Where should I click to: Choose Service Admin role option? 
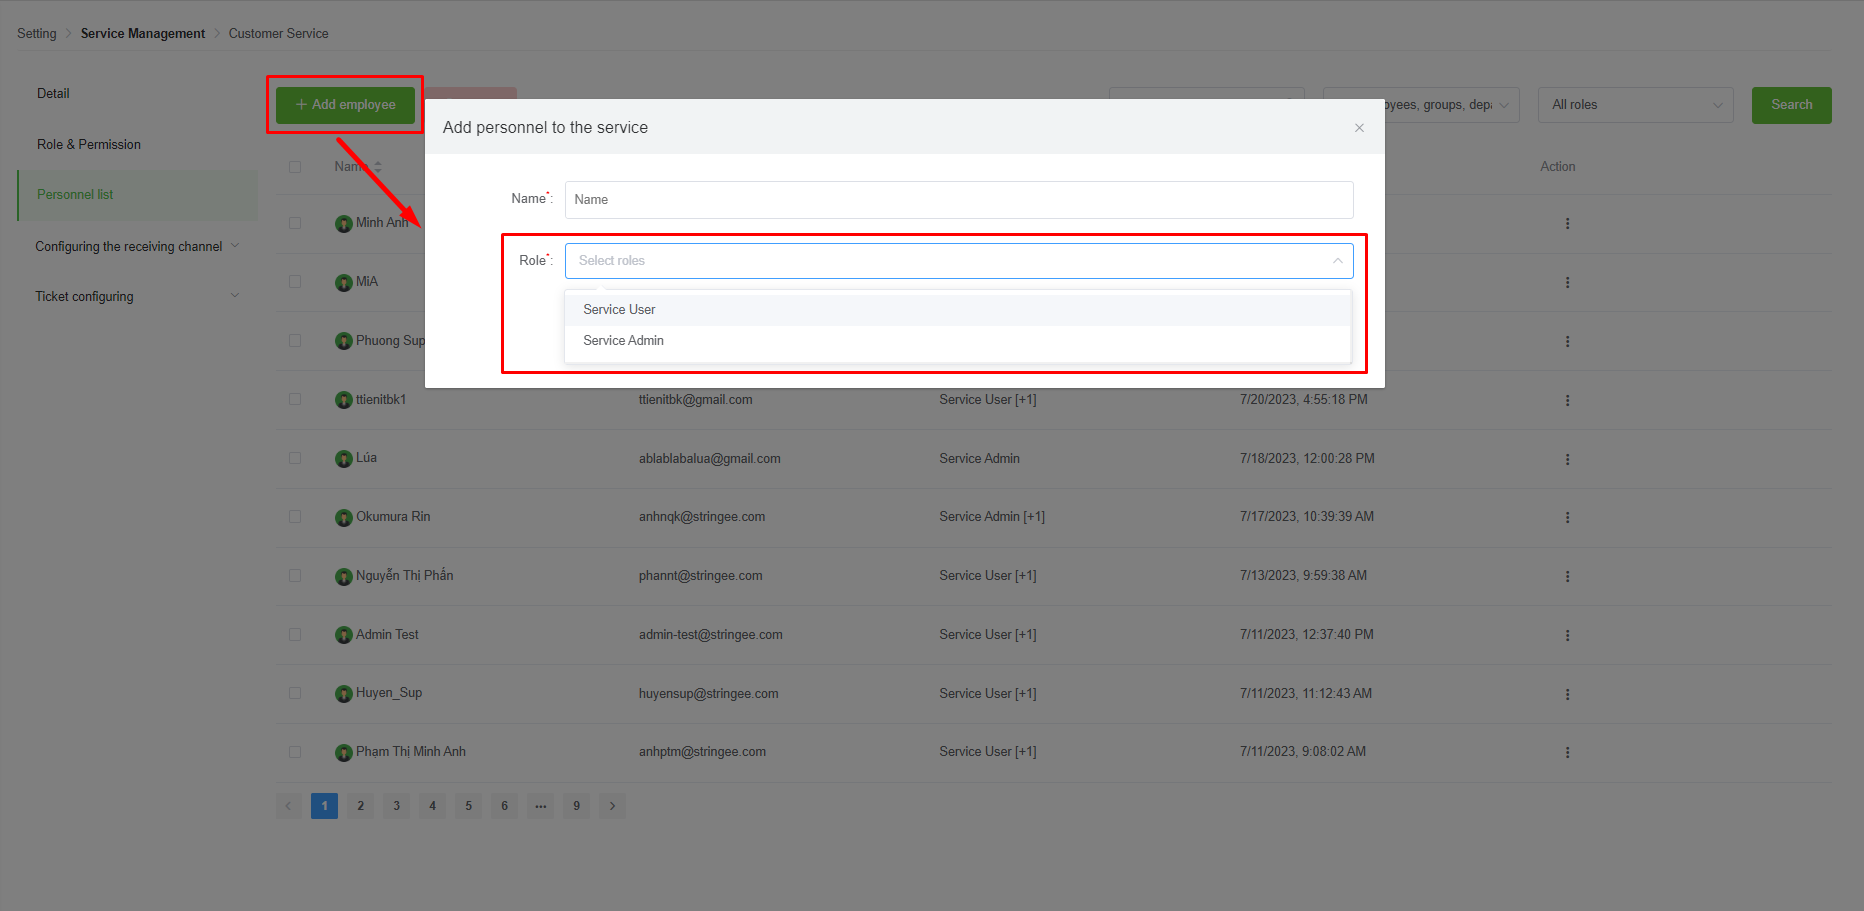(958, 341)
